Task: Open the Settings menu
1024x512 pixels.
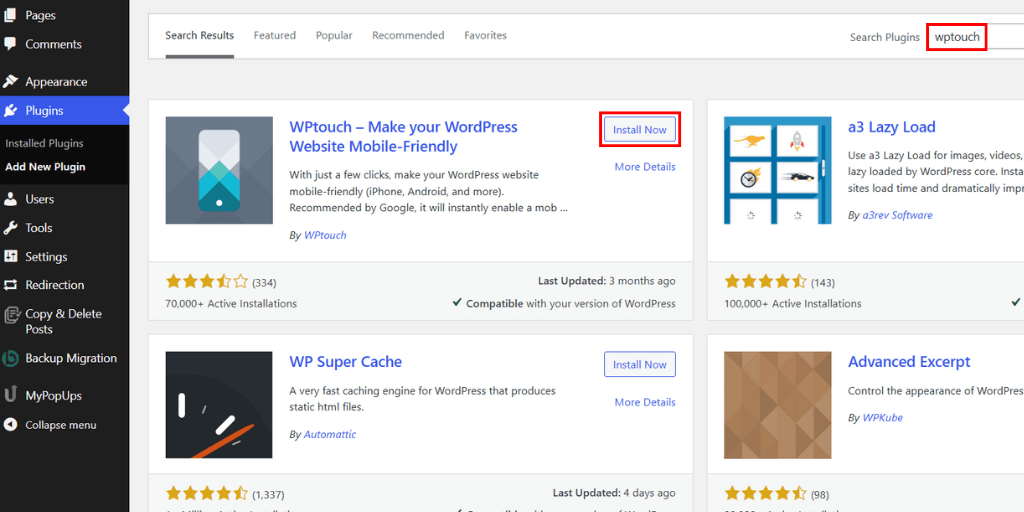Action: coord(46,257)
